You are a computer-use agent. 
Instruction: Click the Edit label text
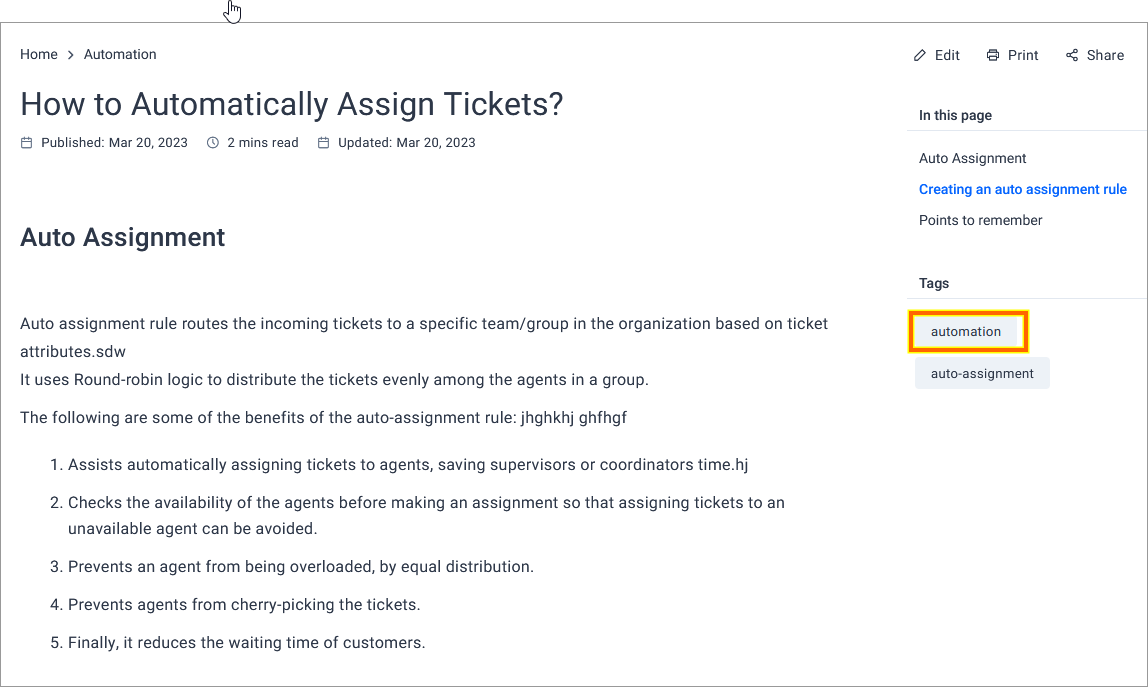(x=947, y=55)
